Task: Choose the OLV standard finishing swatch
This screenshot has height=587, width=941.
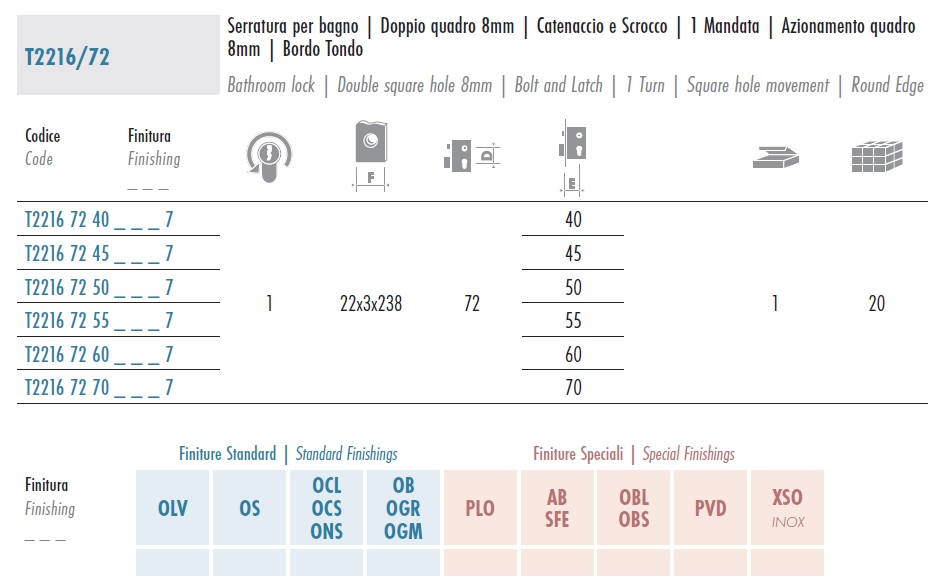Action: (x=173, y=508)
